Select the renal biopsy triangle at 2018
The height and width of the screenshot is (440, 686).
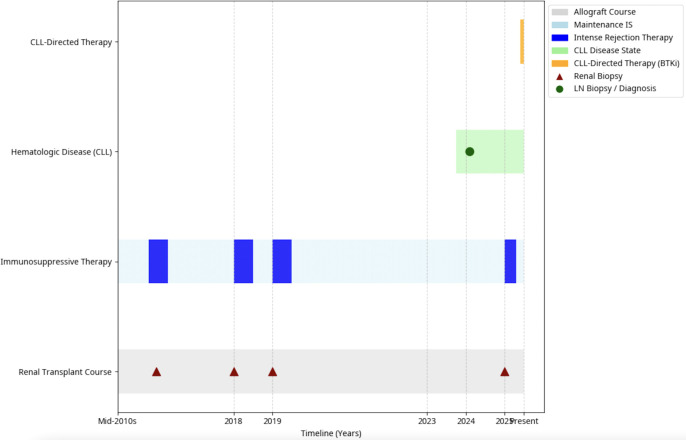[234, 372]
